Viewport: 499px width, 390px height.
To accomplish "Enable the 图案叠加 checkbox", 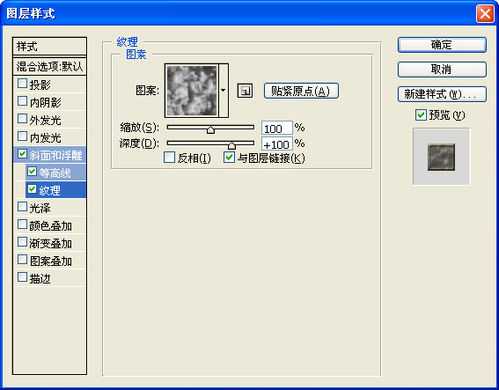I will [22, 259].
